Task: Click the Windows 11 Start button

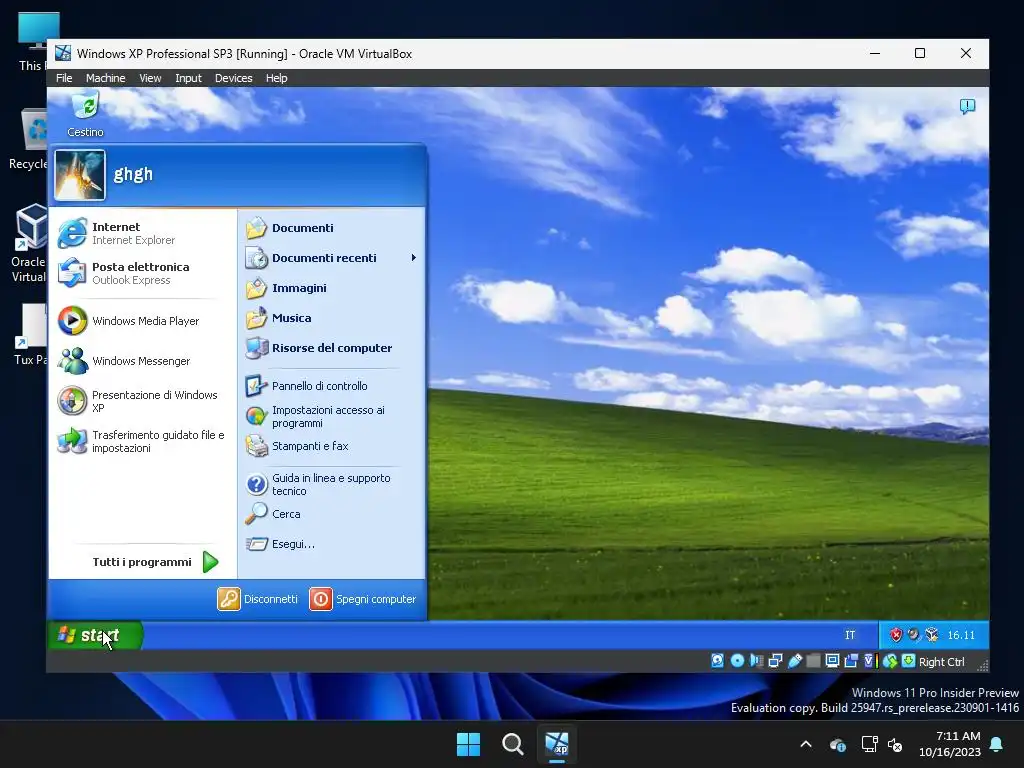Action: click(468, 744)
